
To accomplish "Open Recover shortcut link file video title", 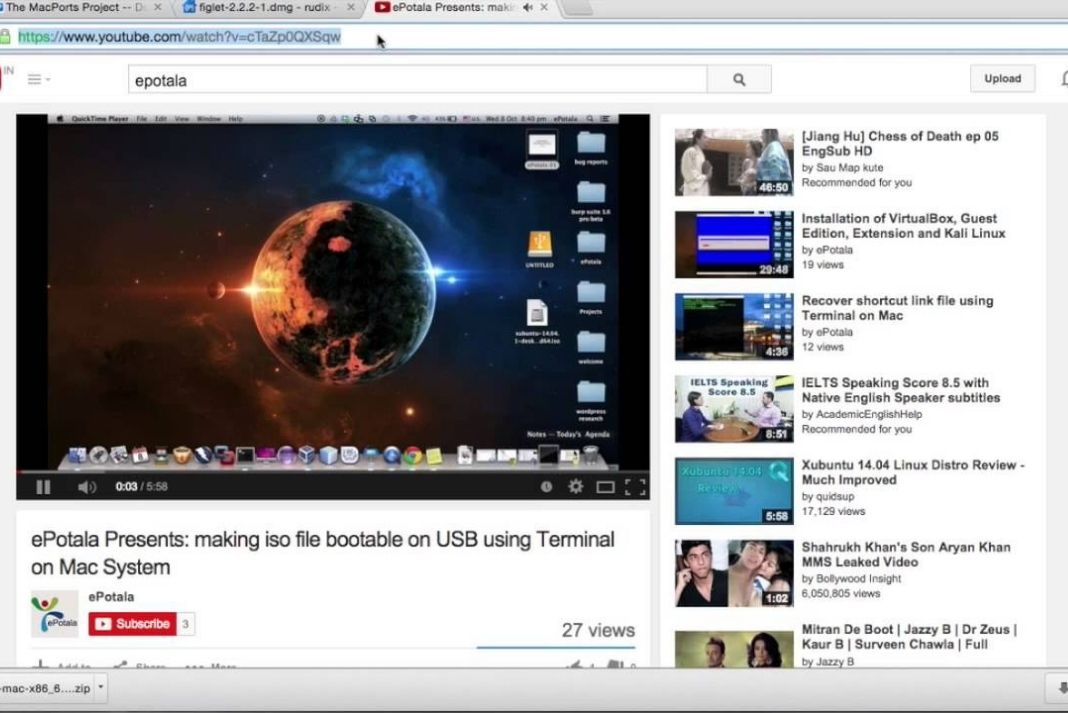I will click(x=897, y=308).
